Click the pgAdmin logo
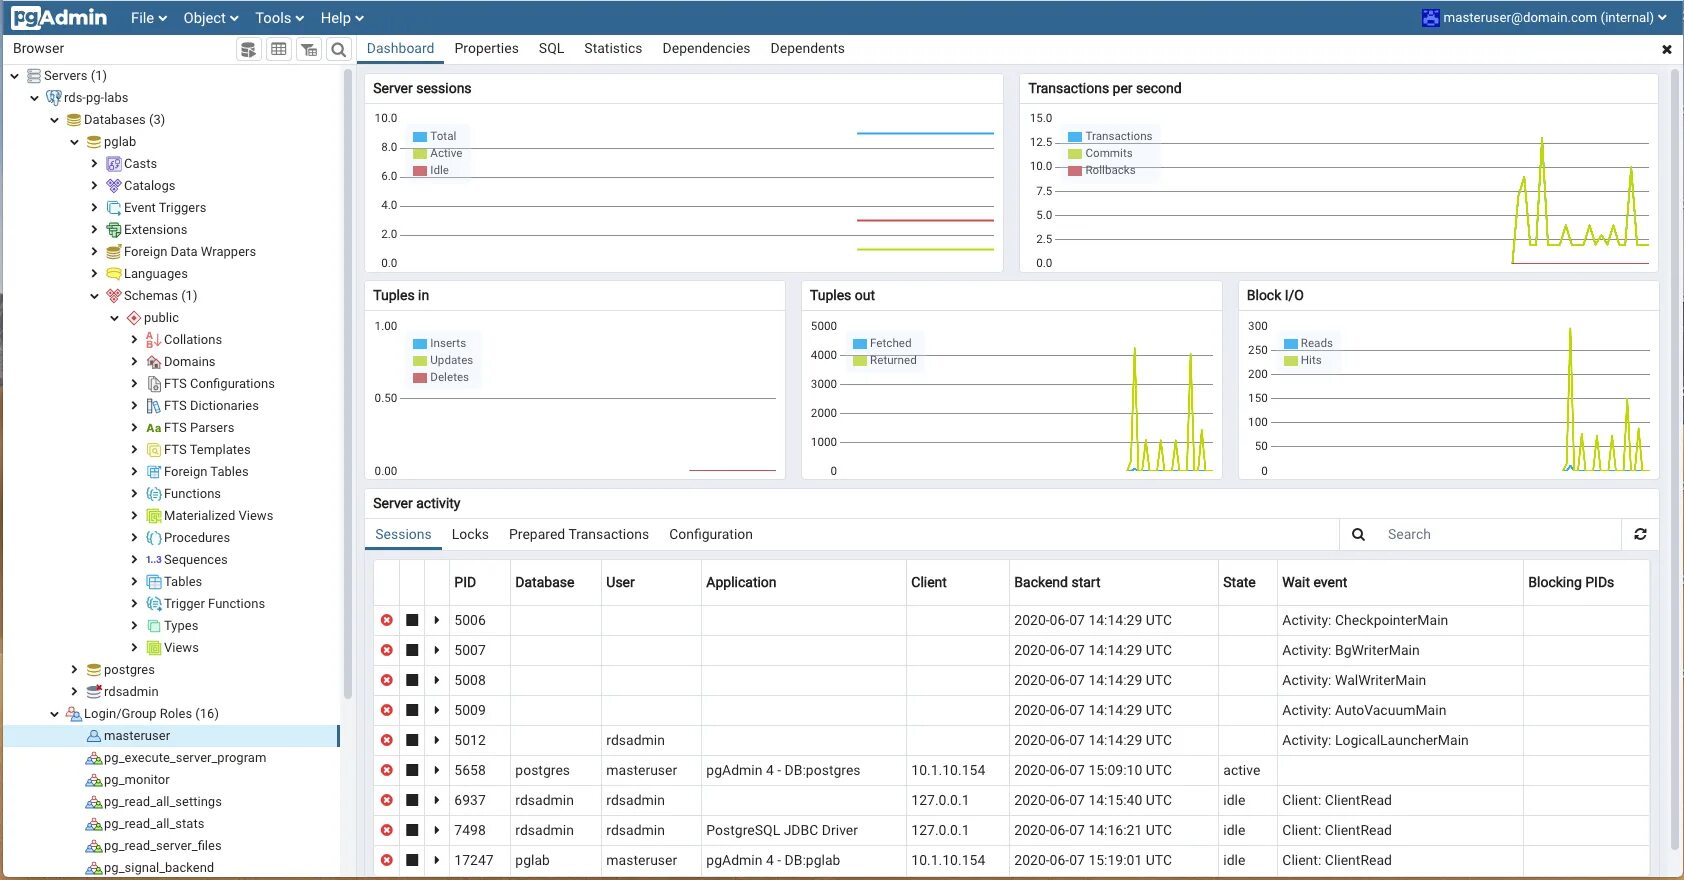 coord(59,17)
